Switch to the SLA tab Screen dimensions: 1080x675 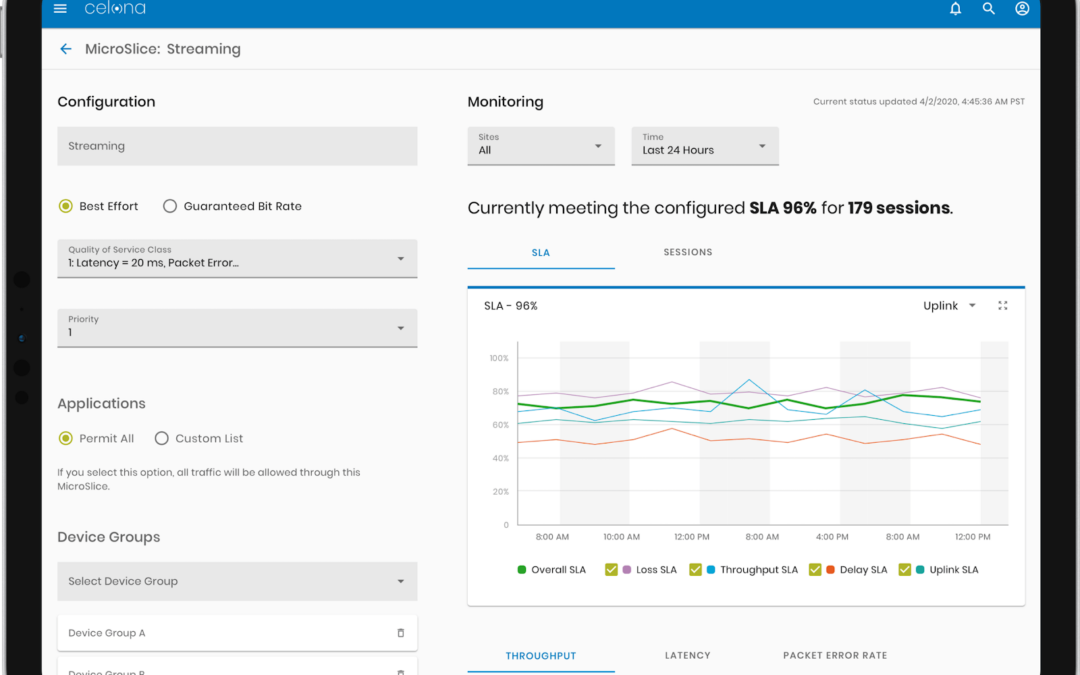[541, 252]
